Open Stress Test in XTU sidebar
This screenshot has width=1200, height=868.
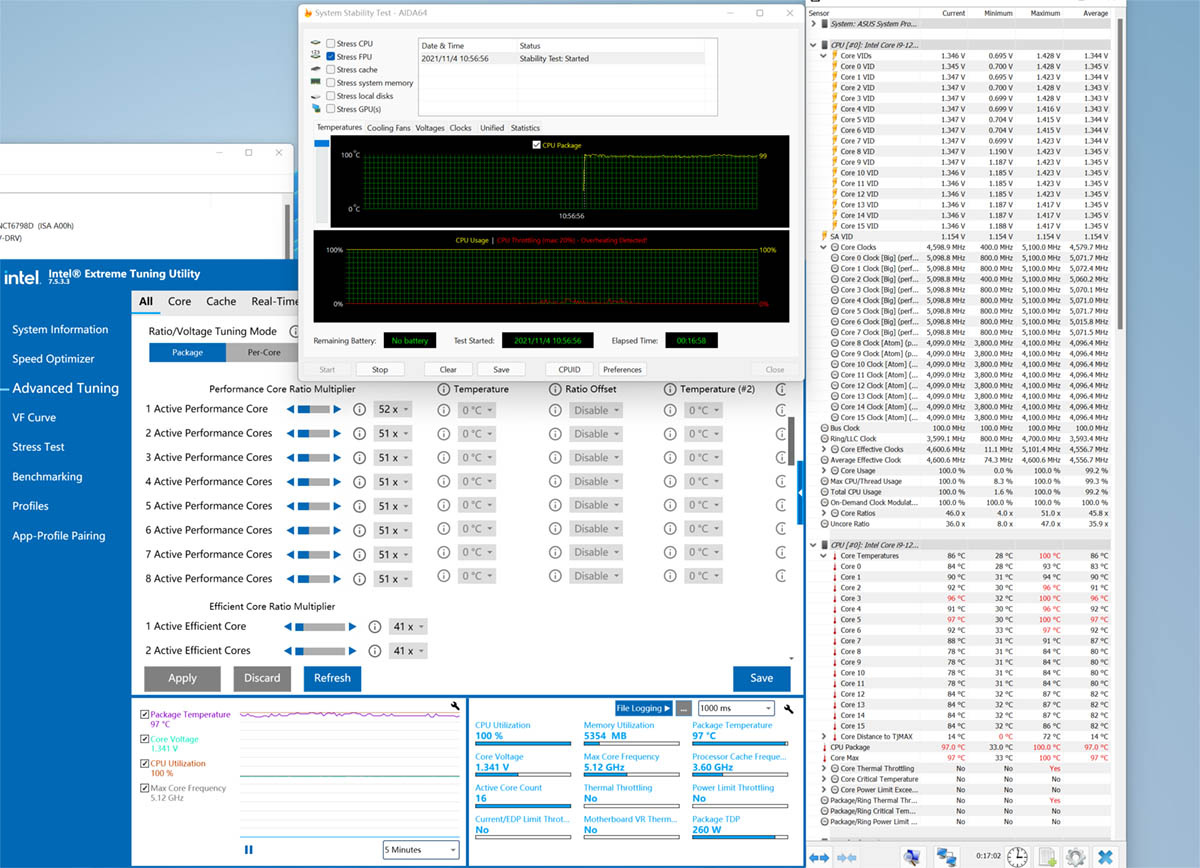[38, 447]
